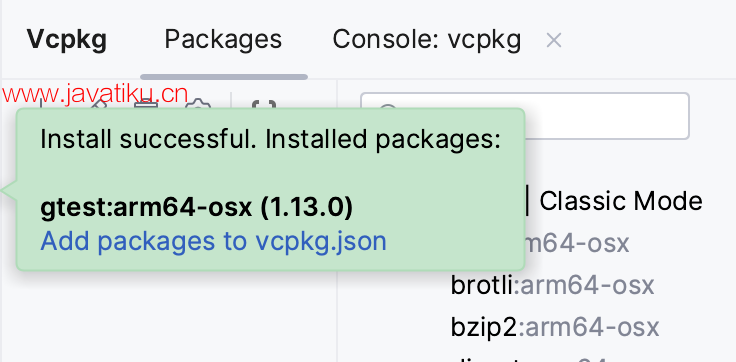Click the pencil Edit icon in toolbar
This screenshot has width=736, height=362.
(x=96, y=102)
